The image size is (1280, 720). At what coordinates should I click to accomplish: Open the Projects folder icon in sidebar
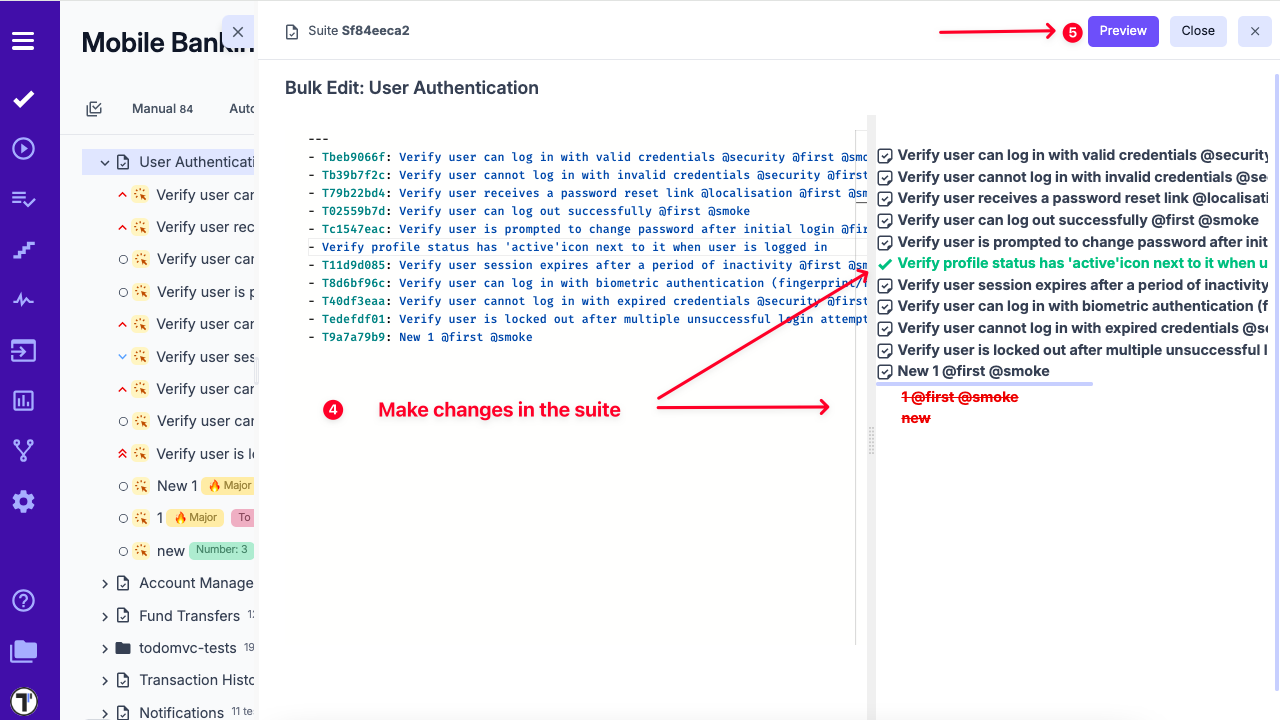[23, 652]
